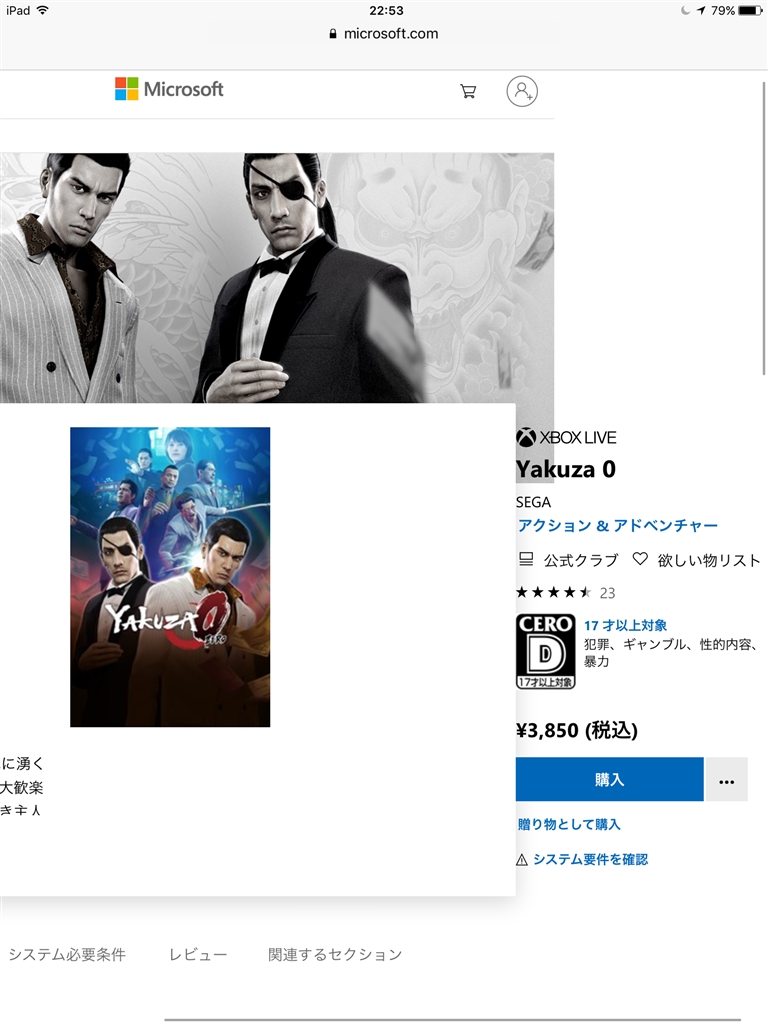Click the warning triangle beside システム要件を確認
The image size is (768, 1024).
tap(522, 860)
